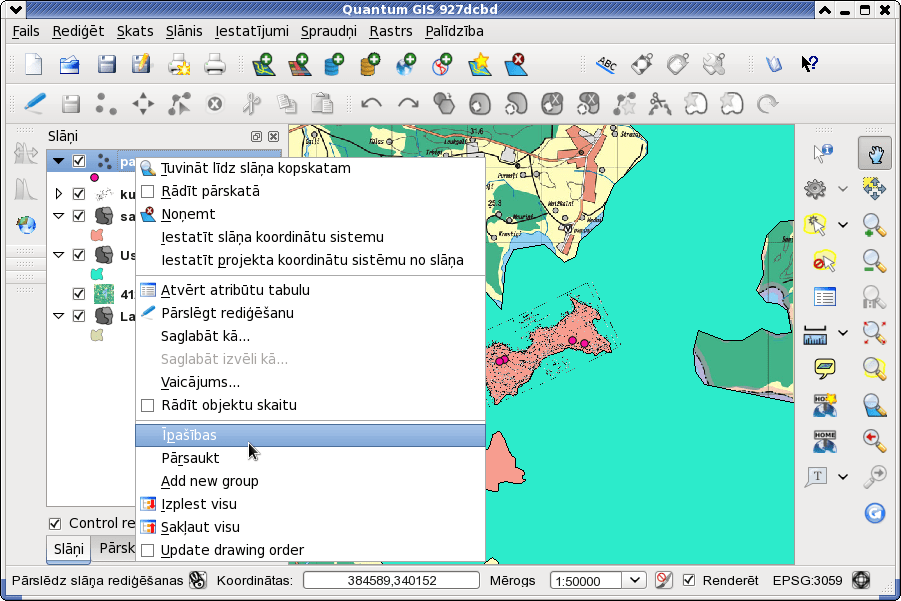Viewport: 901px width, 601px height.
Task: Toggle editing pencil in digitizing toolbar
Action: click(x=35, y=104)
